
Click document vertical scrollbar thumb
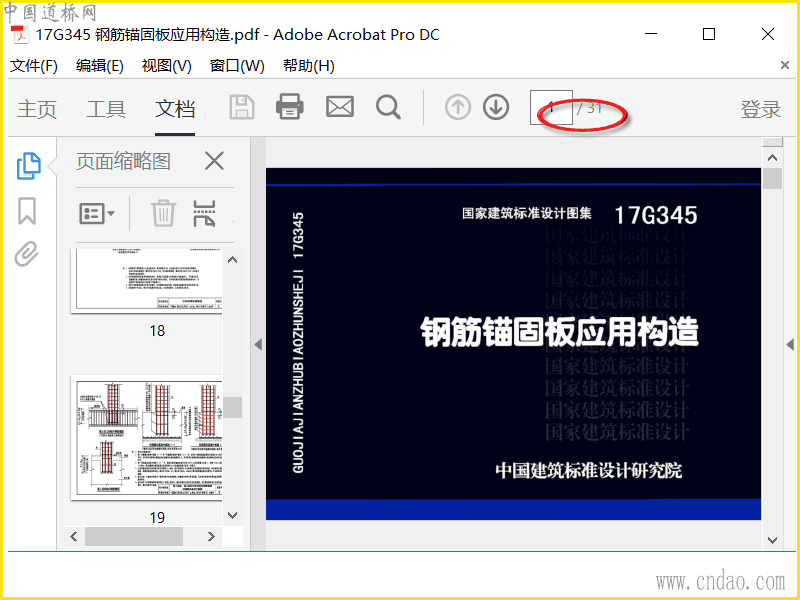point(772,179)
